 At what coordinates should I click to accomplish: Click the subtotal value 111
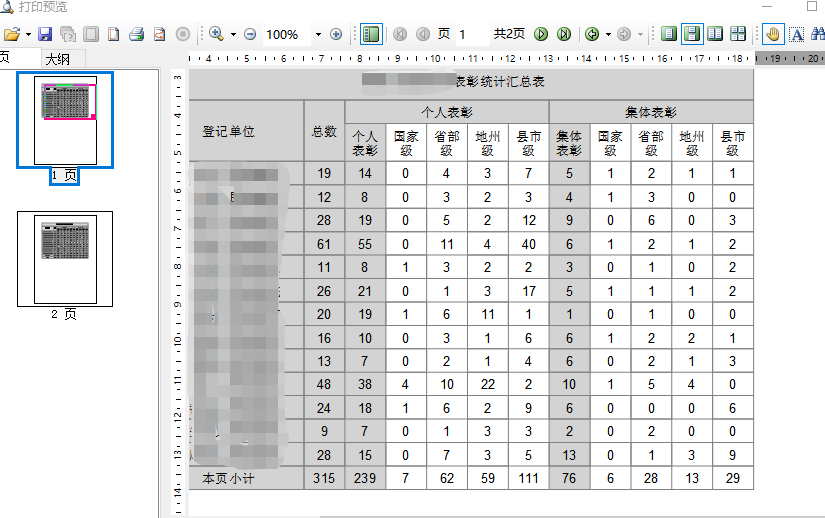528,478
